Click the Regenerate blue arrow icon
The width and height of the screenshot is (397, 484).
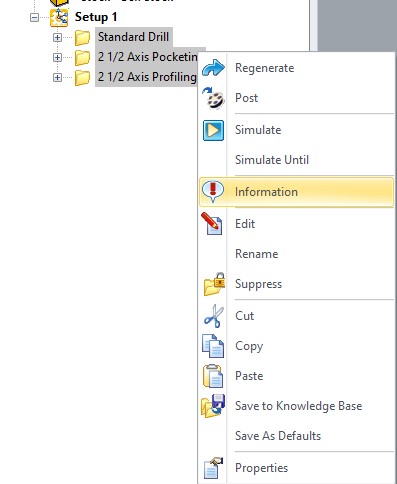213,68
